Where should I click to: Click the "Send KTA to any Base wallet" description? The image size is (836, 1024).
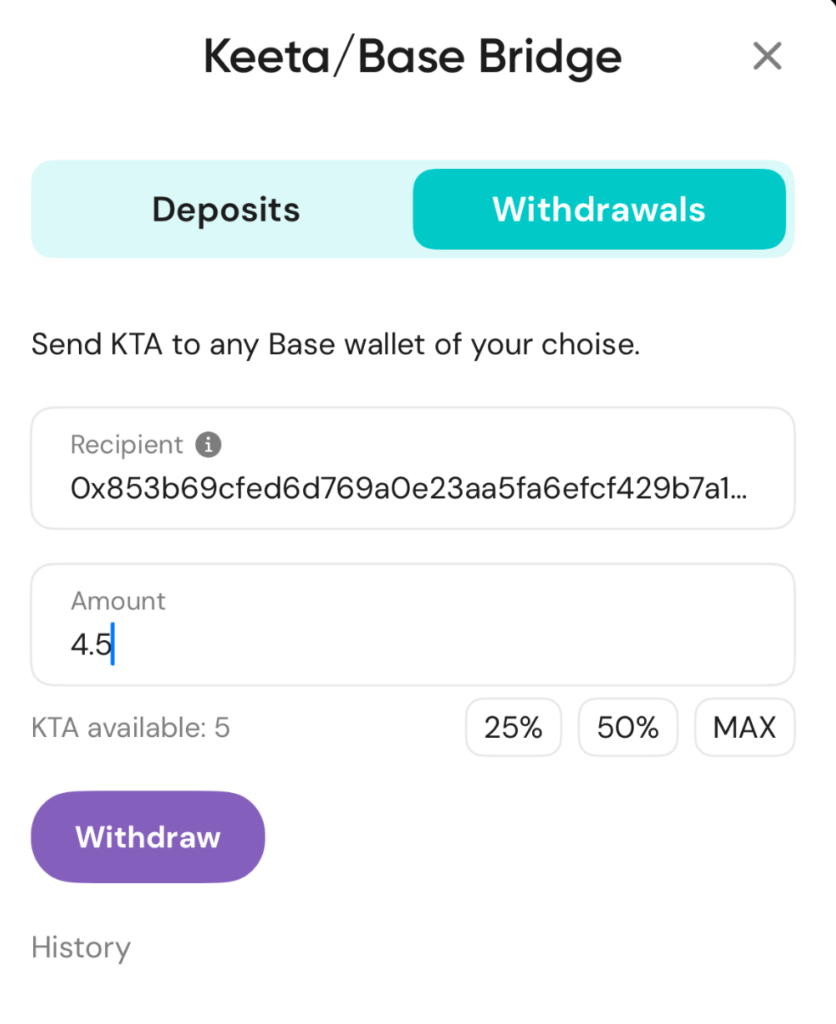(335, 345)
